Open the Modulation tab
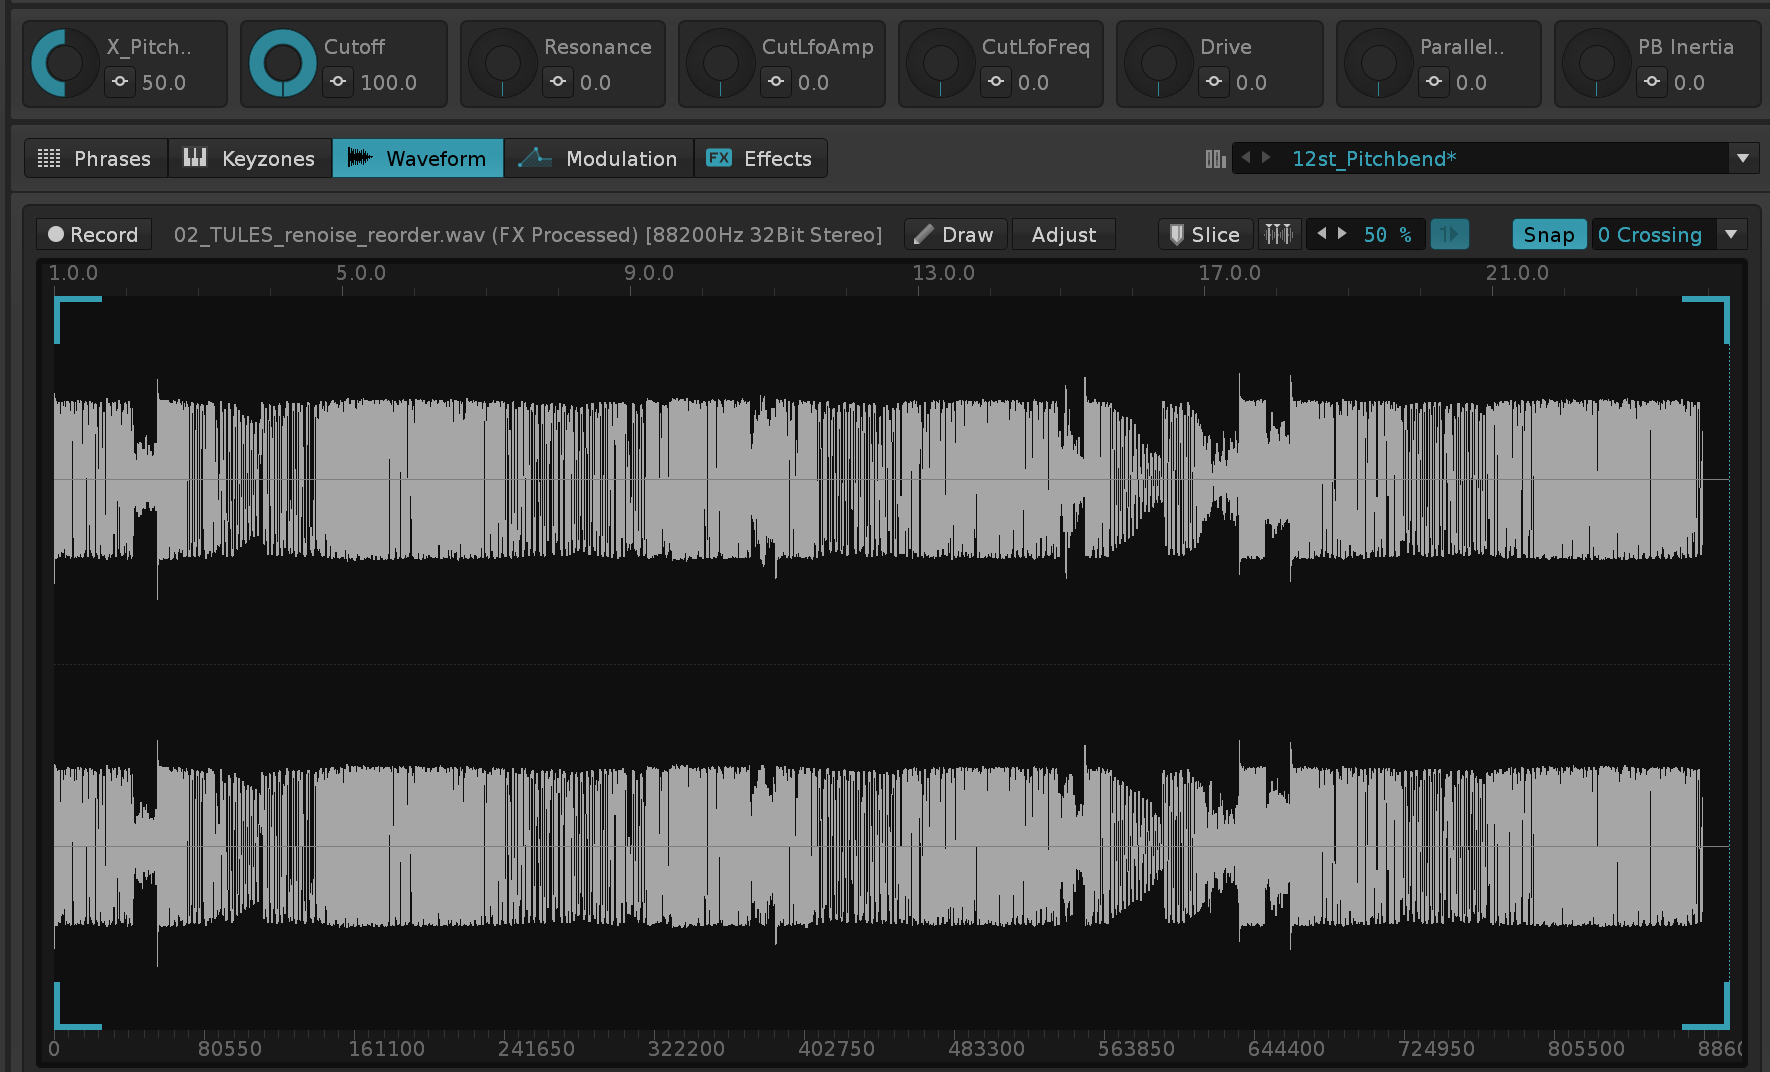 tap(599, 158)
